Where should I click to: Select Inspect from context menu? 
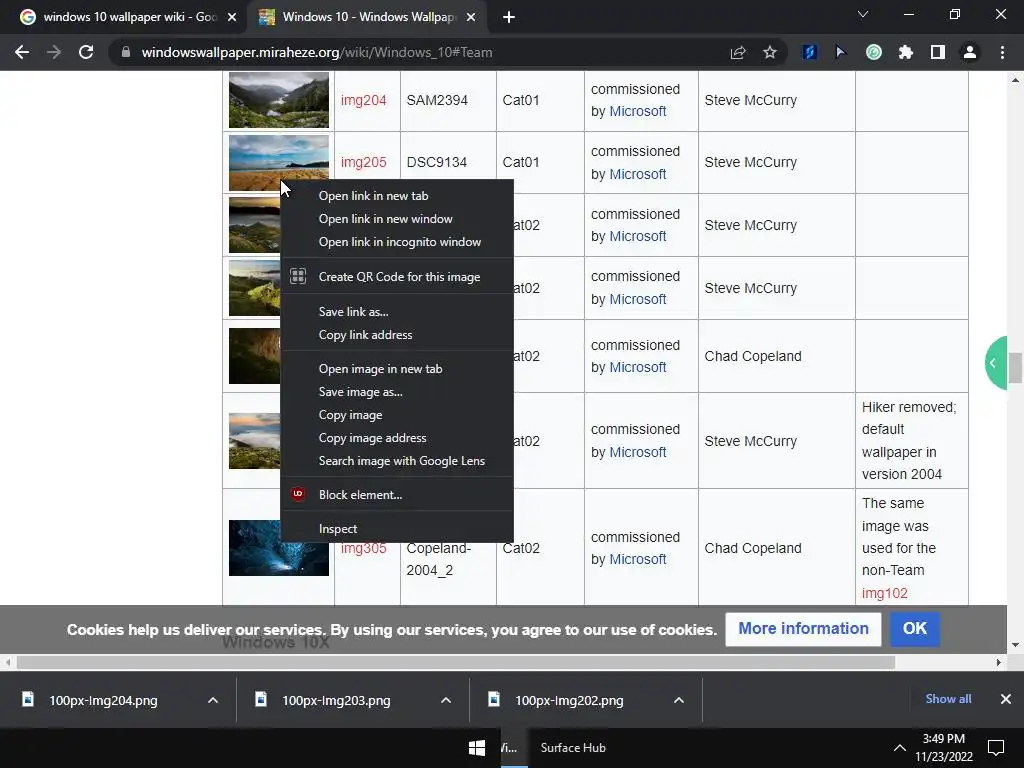pyautogui.click(x=396, y=529)
